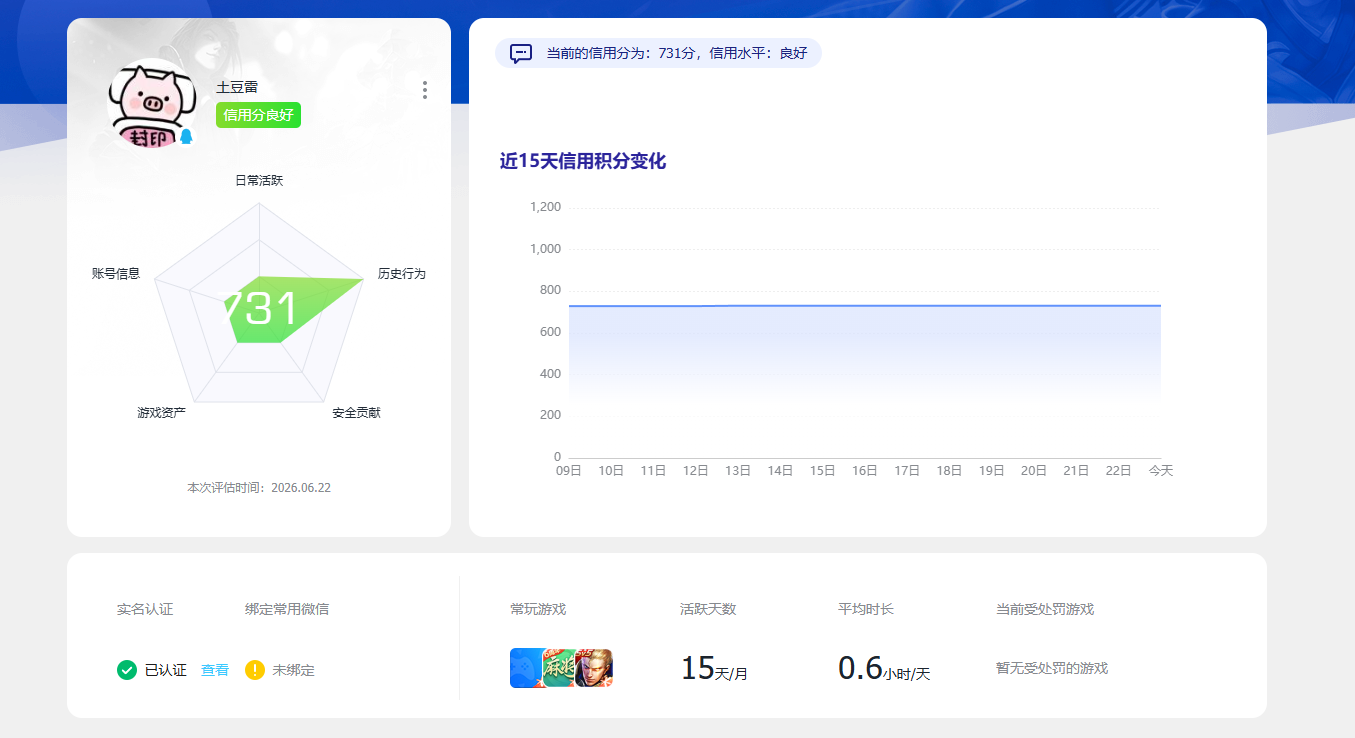Screen dimensions: 1355x738
Task: Open the blue first game icon
Action: (526, 668)
